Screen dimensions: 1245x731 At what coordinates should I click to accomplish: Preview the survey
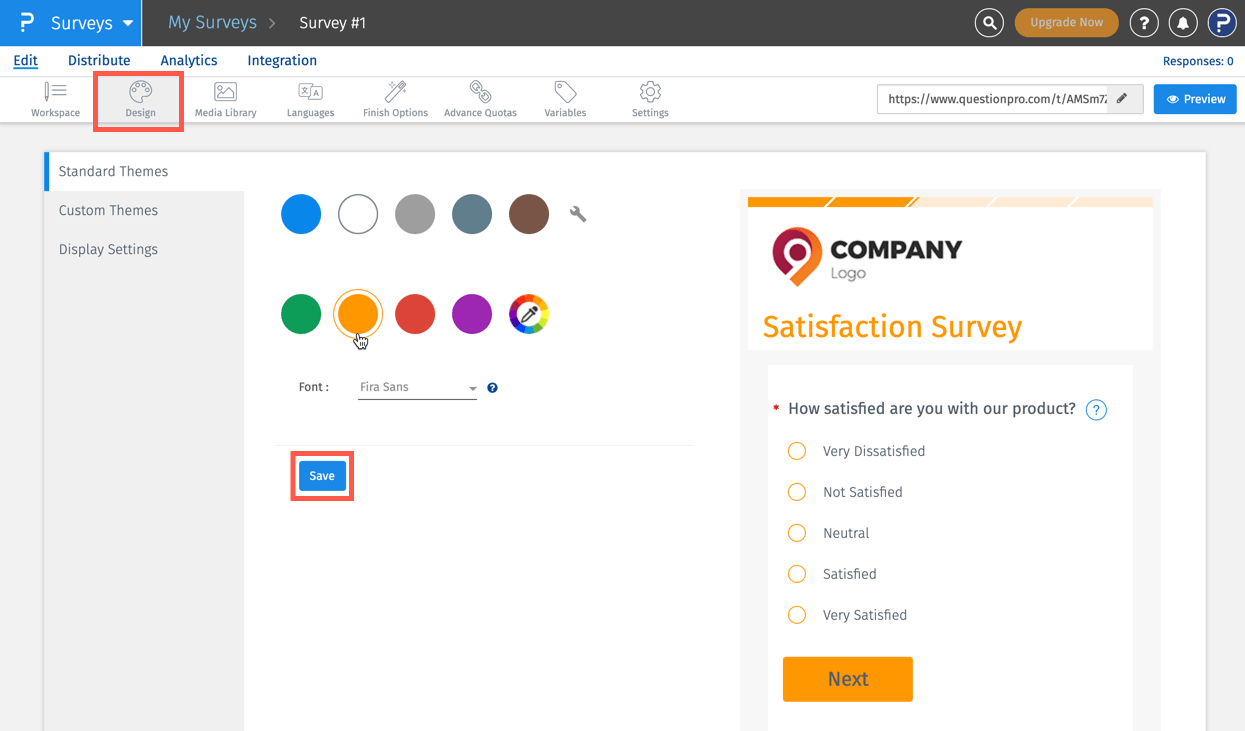(1195, 99)
